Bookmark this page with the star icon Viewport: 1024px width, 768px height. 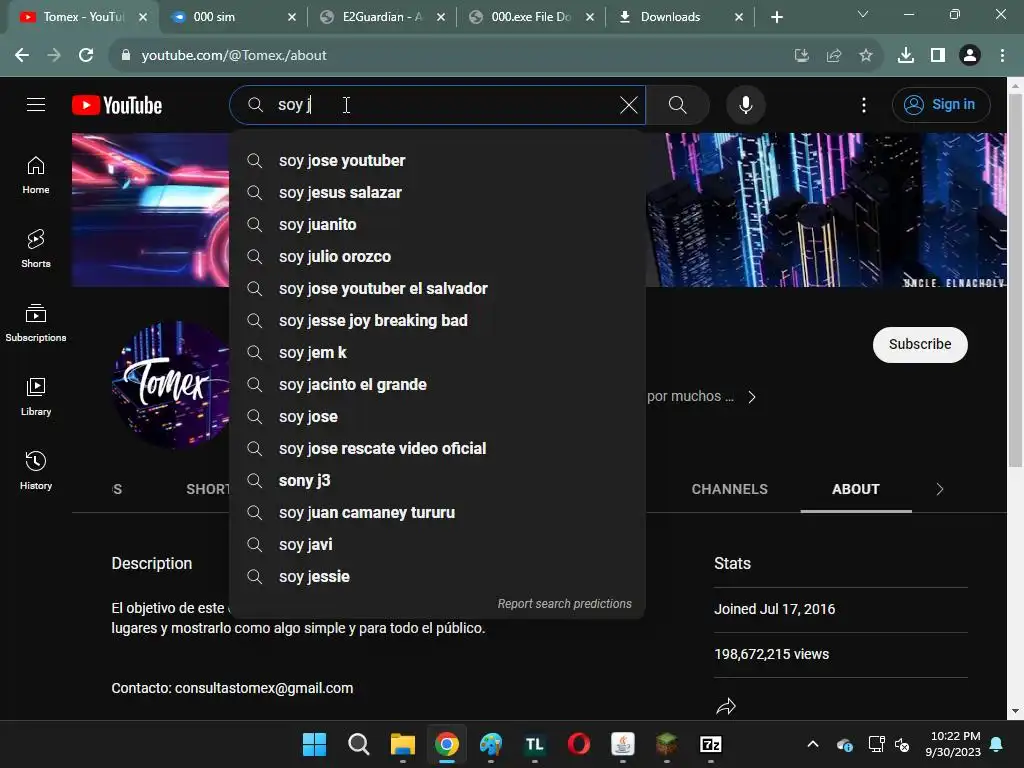coord(866,56)
